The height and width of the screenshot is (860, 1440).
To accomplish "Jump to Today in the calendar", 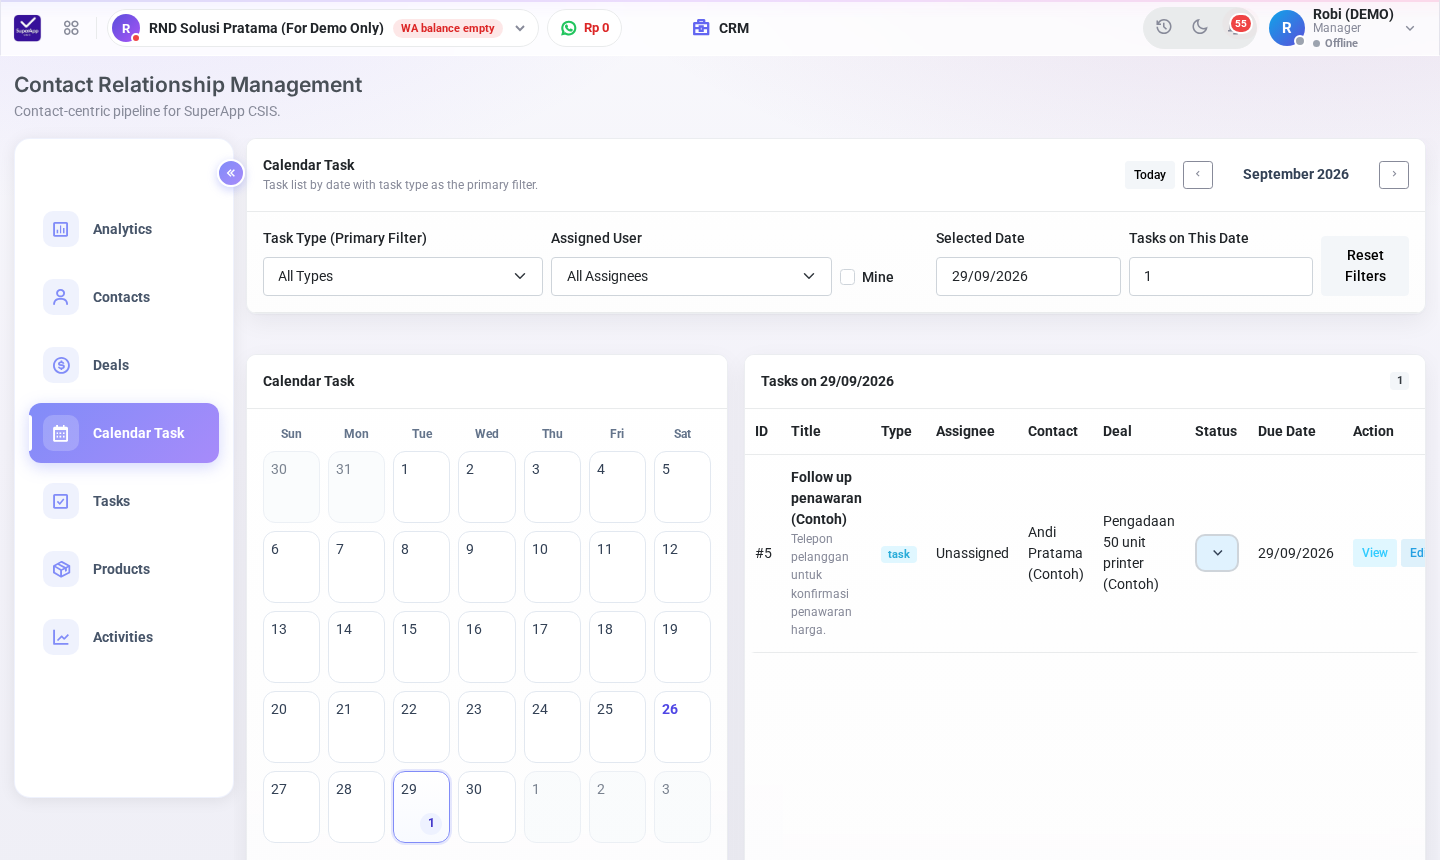I will tap(1150, 175).
